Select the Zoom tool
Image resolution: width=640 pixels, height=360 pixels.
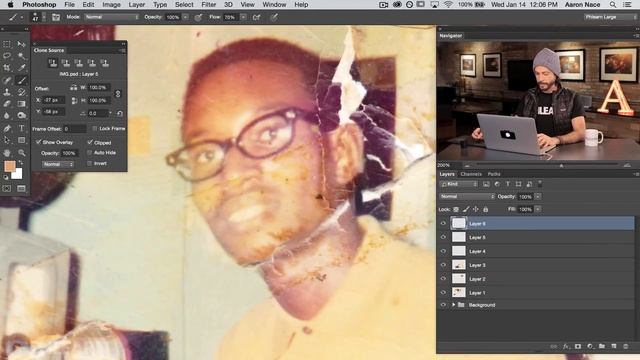click(21, 153)
